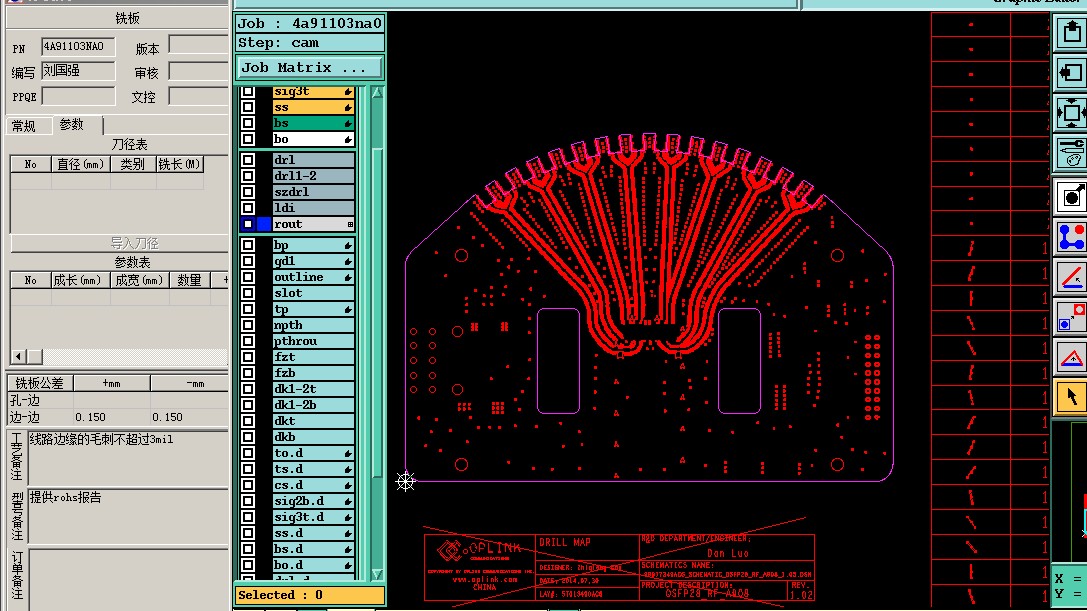Toggle the checkbox for the outline layer
1087x611 pixels.
[248, 277]
